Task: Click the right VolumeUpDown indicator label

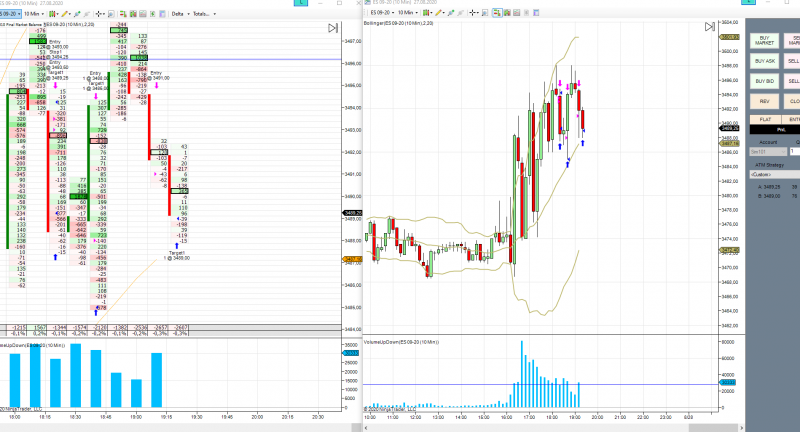Action: tap(402, 342)
